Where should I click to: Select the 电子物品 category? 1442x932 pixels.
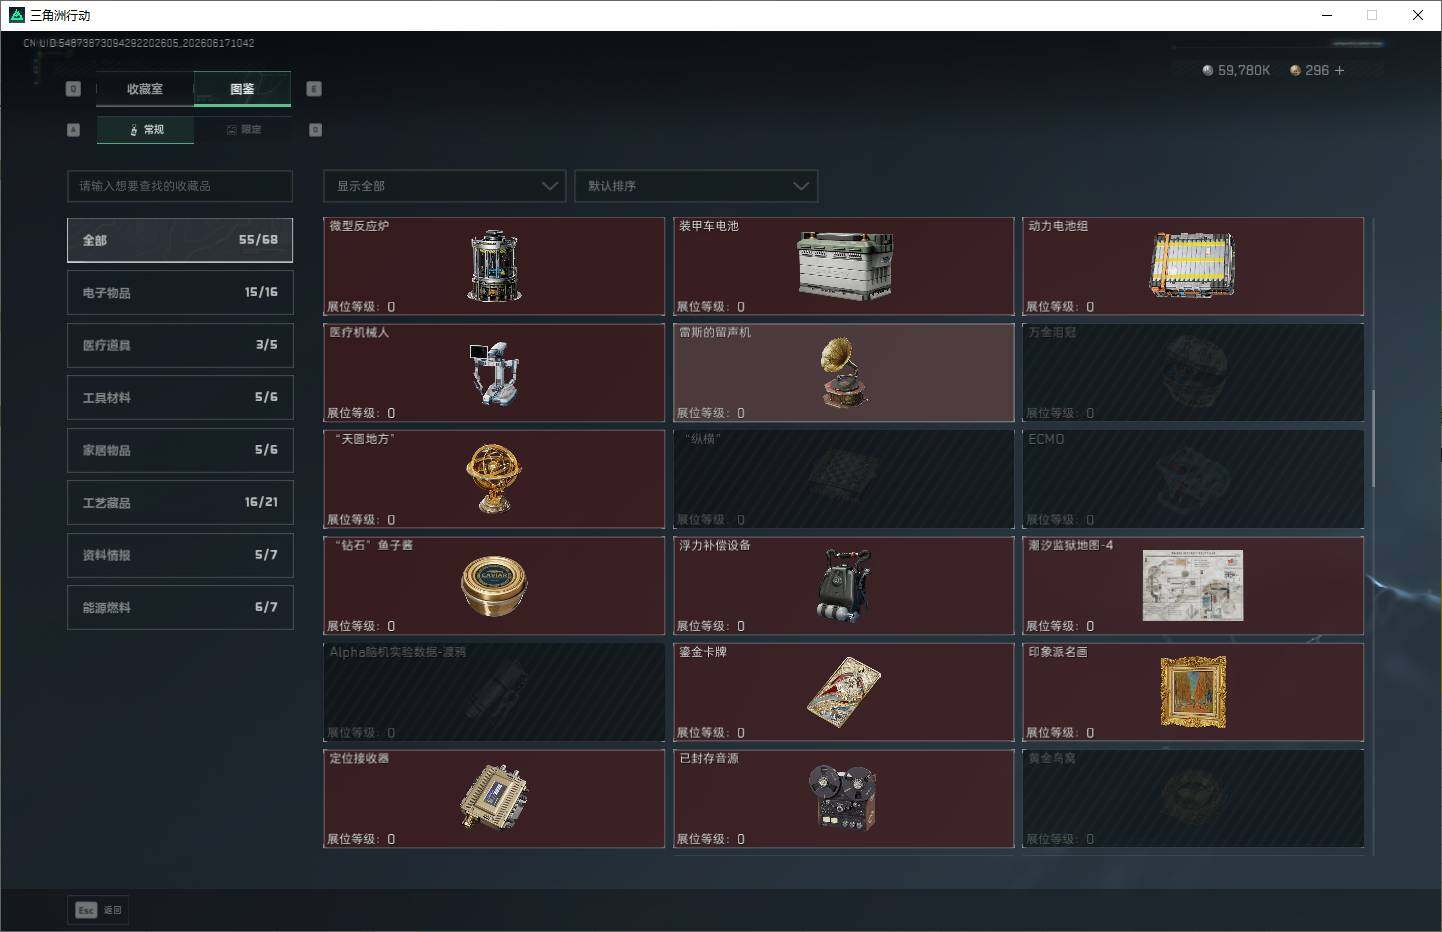pos(180,292)
